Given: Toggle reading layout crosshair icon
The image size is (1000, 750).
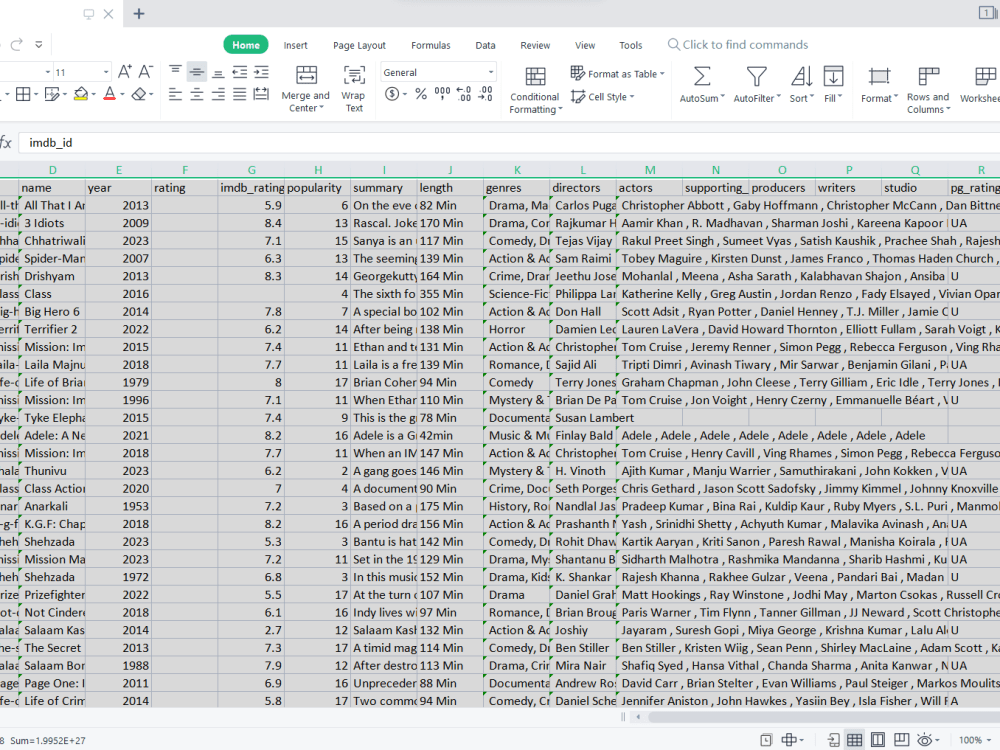Looking at the screenshot, I should click(x=790, y=740).
